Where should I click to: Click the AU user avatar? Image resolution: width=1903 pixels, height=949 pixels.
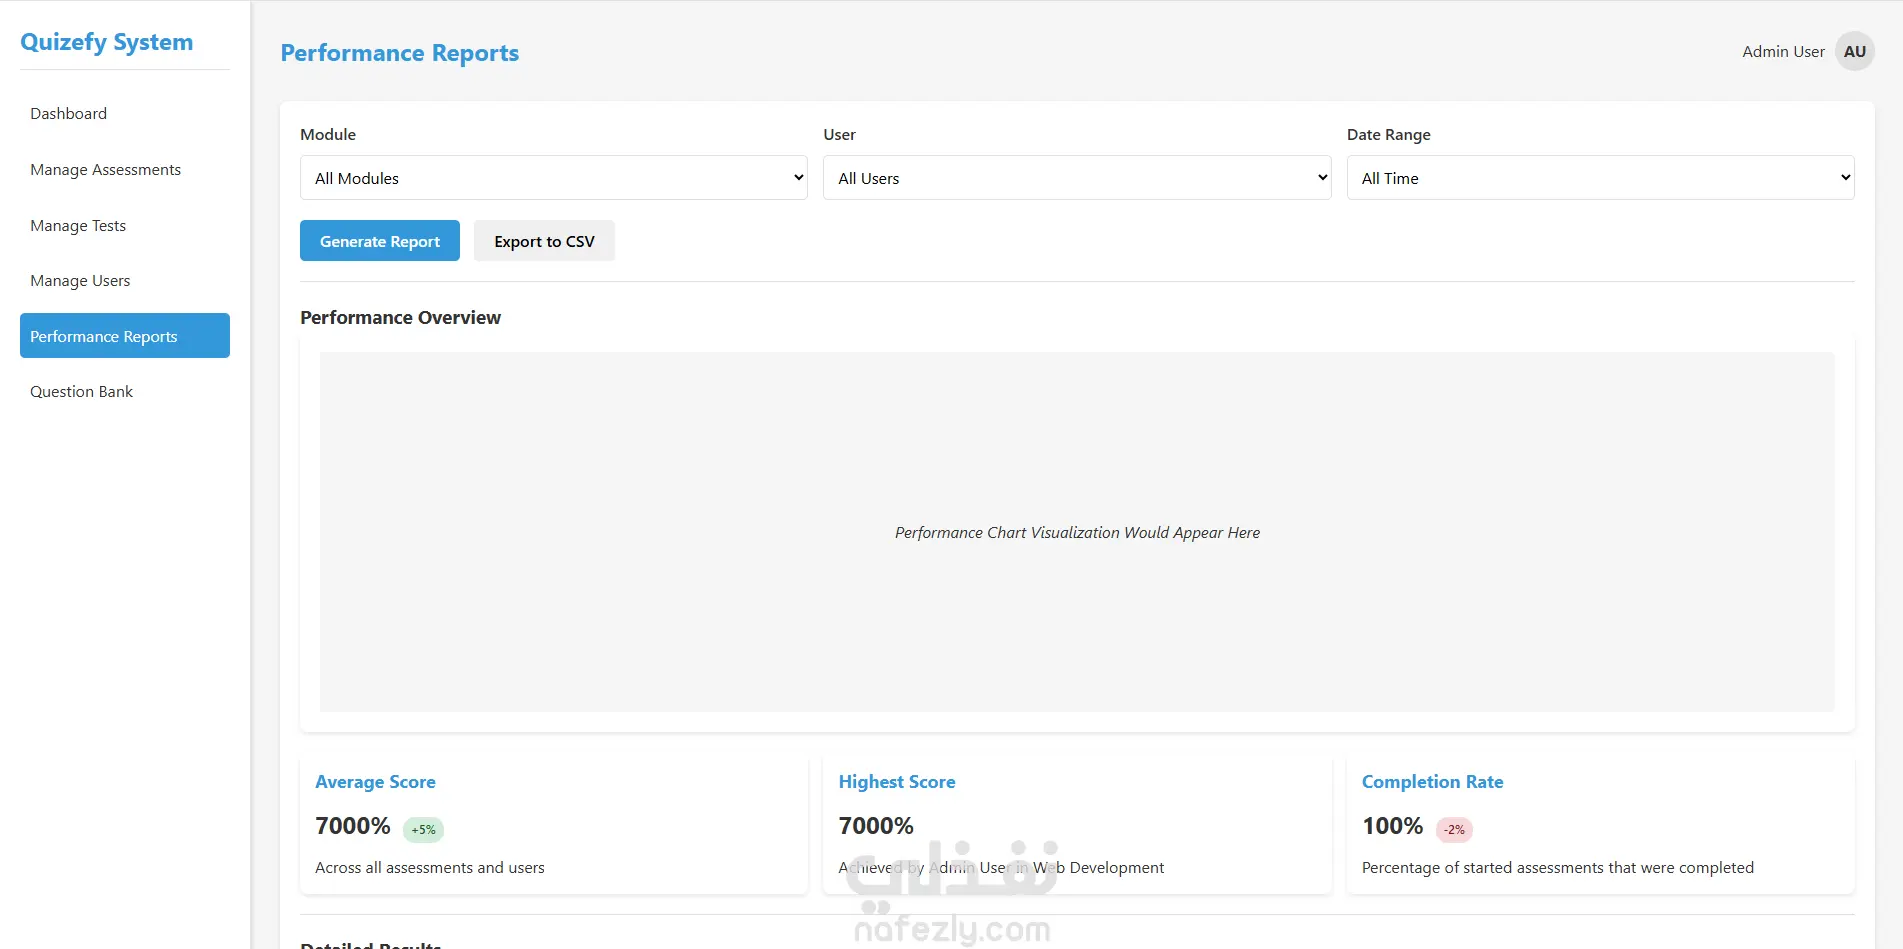(1854, 52)
